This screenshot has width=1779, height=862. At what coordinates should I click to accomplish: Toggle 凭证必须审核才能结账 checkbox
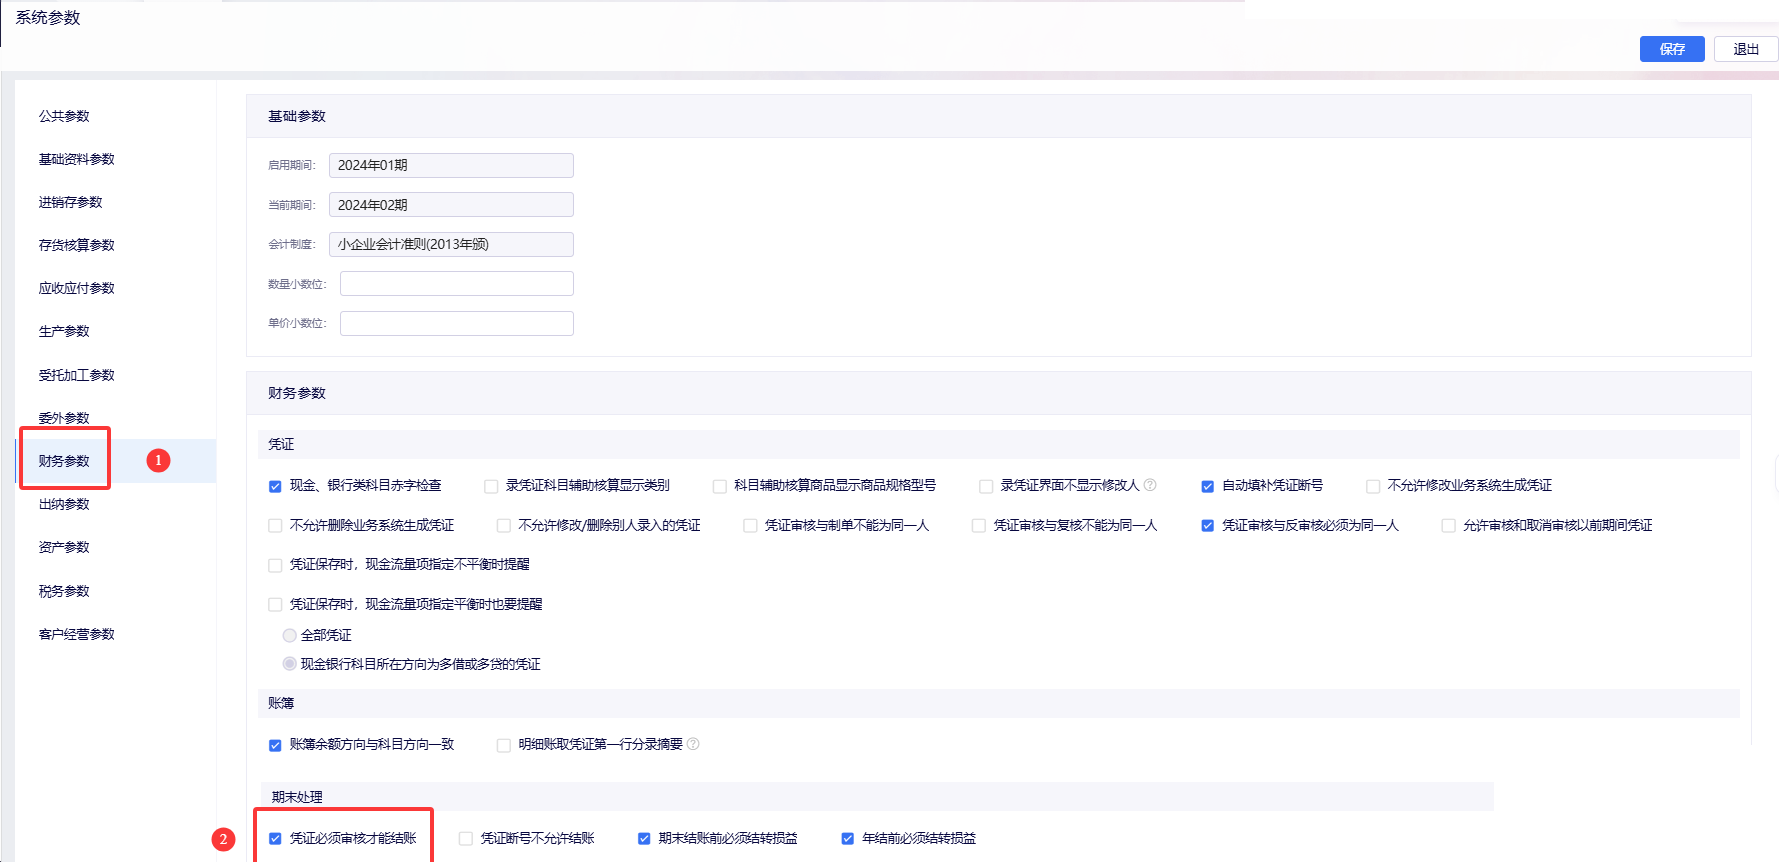pos(275,839)
